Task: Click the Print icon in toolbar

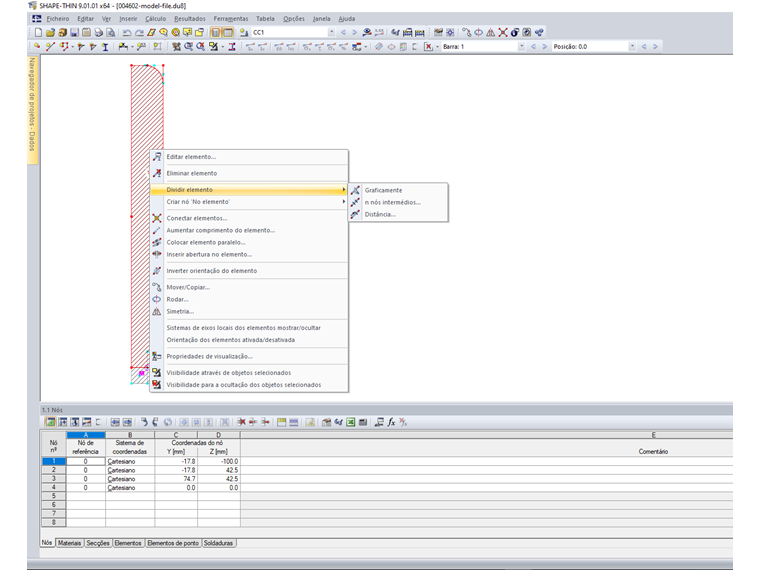Action: point(98,32)
